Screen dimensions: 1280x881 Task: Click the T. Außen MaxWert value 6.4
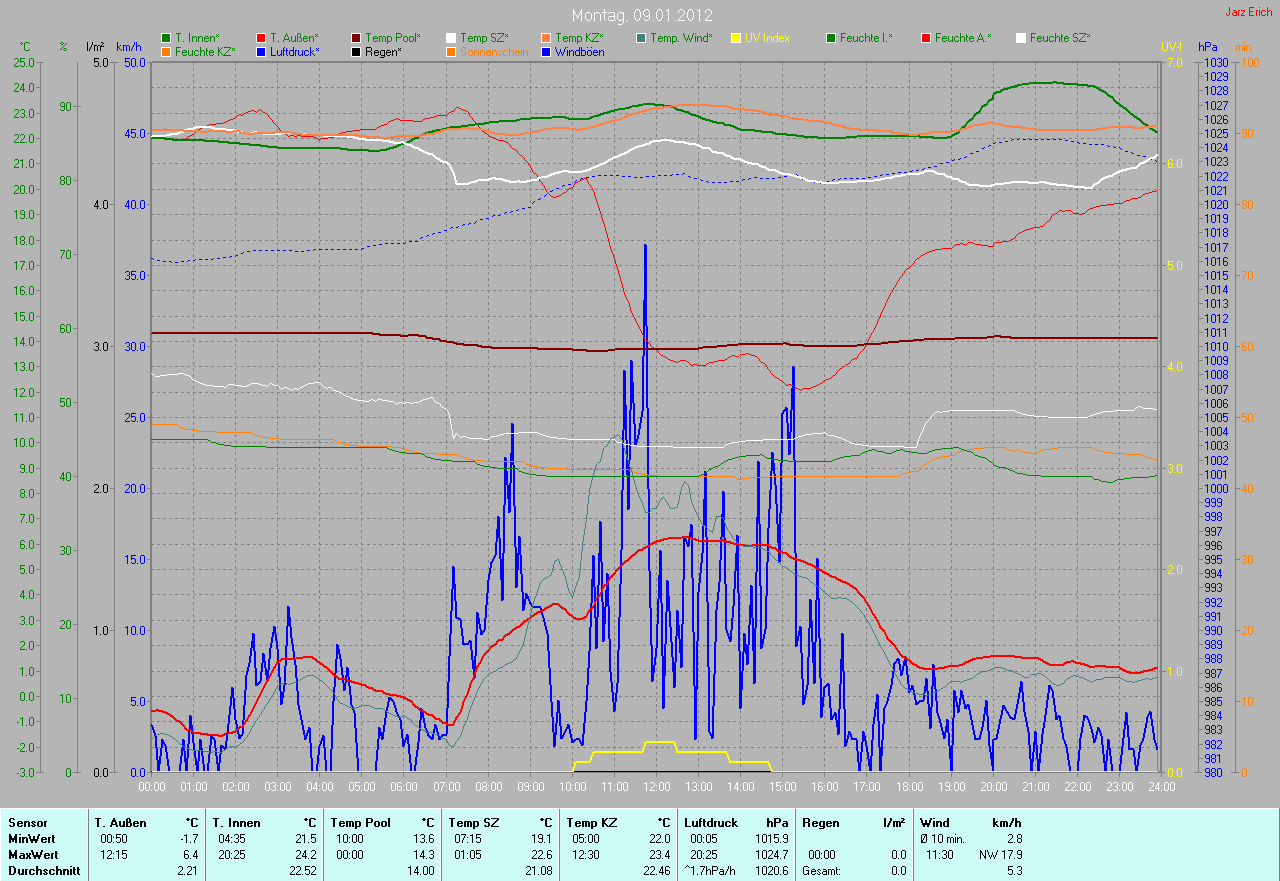[190, 854]
